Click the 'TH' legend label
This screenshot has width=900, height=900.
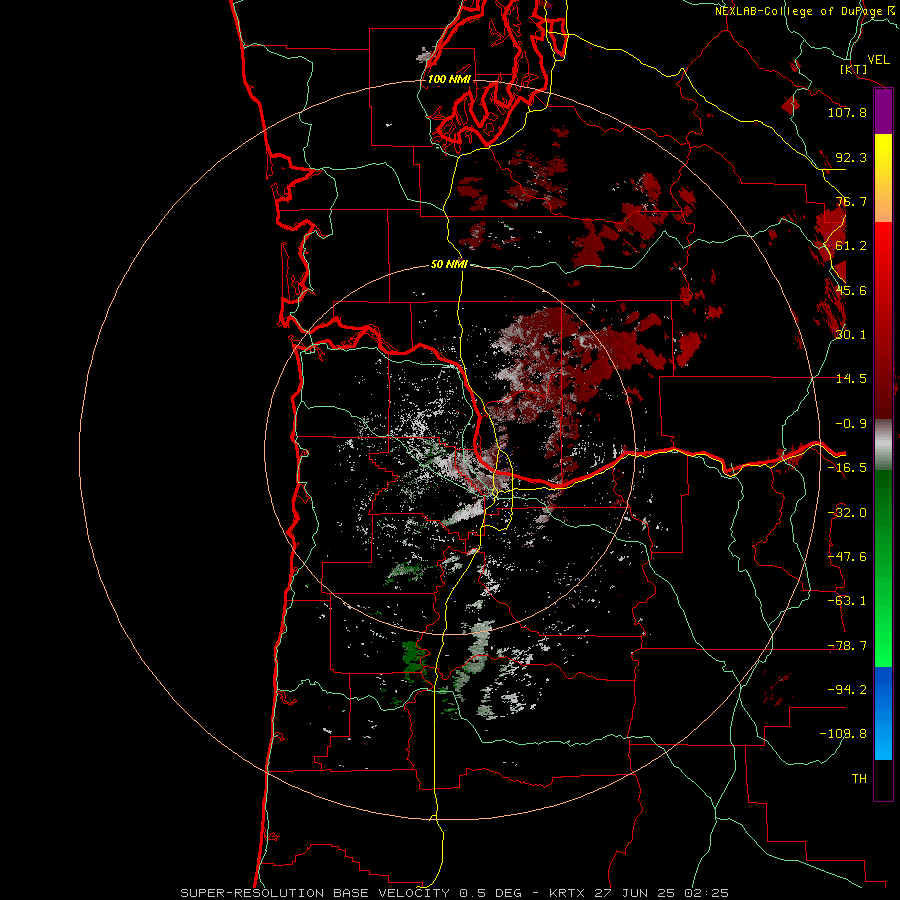[x=859, y=779]
